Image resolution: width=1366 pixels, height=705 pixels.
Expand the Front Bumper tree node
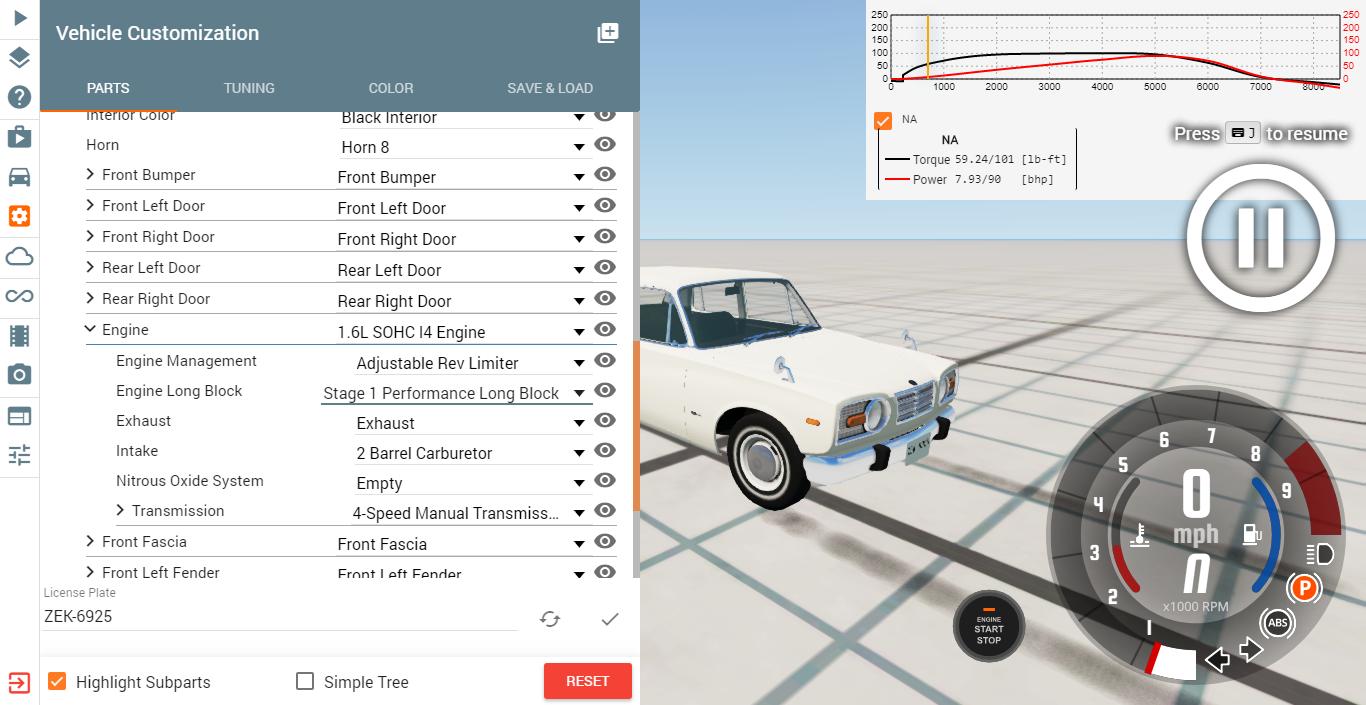point(91,175)
